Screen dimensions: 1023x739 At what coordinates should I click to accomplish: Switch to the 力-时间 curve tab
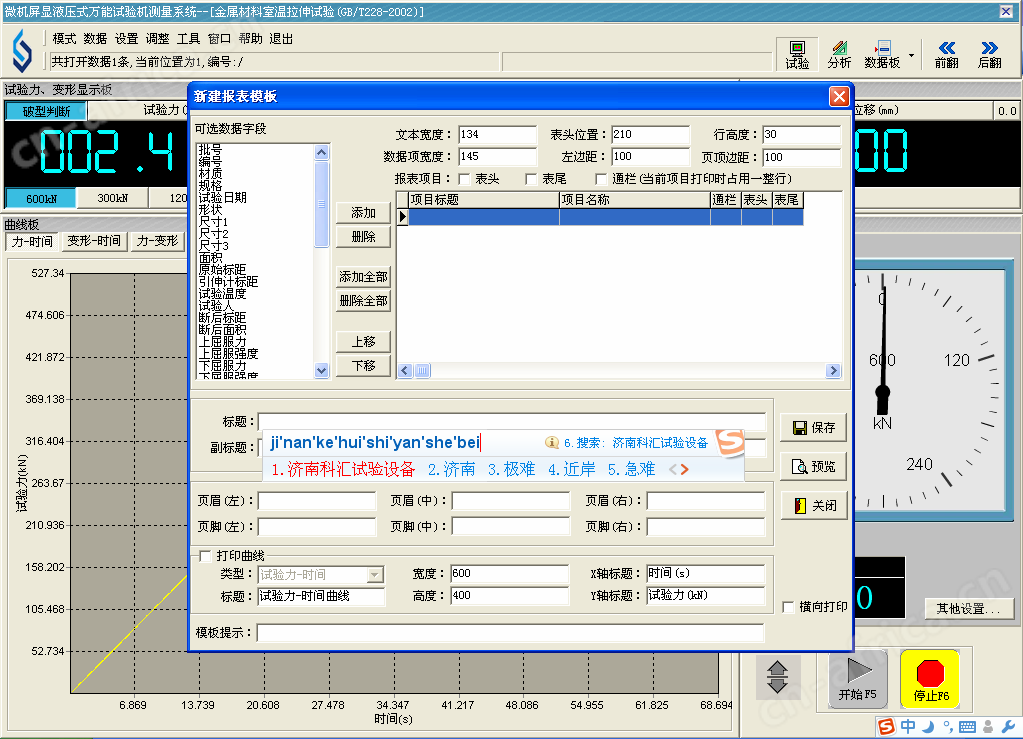point(32,241)
